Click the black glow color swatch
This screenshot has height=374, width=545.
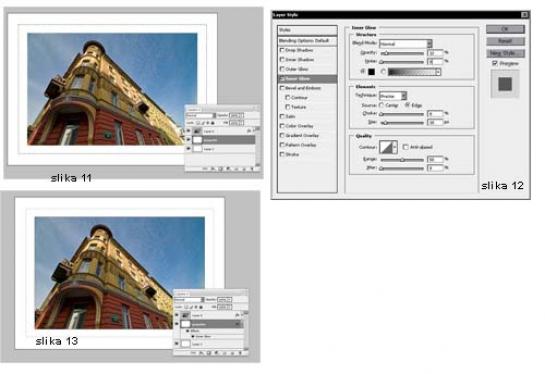click(372, 72)
